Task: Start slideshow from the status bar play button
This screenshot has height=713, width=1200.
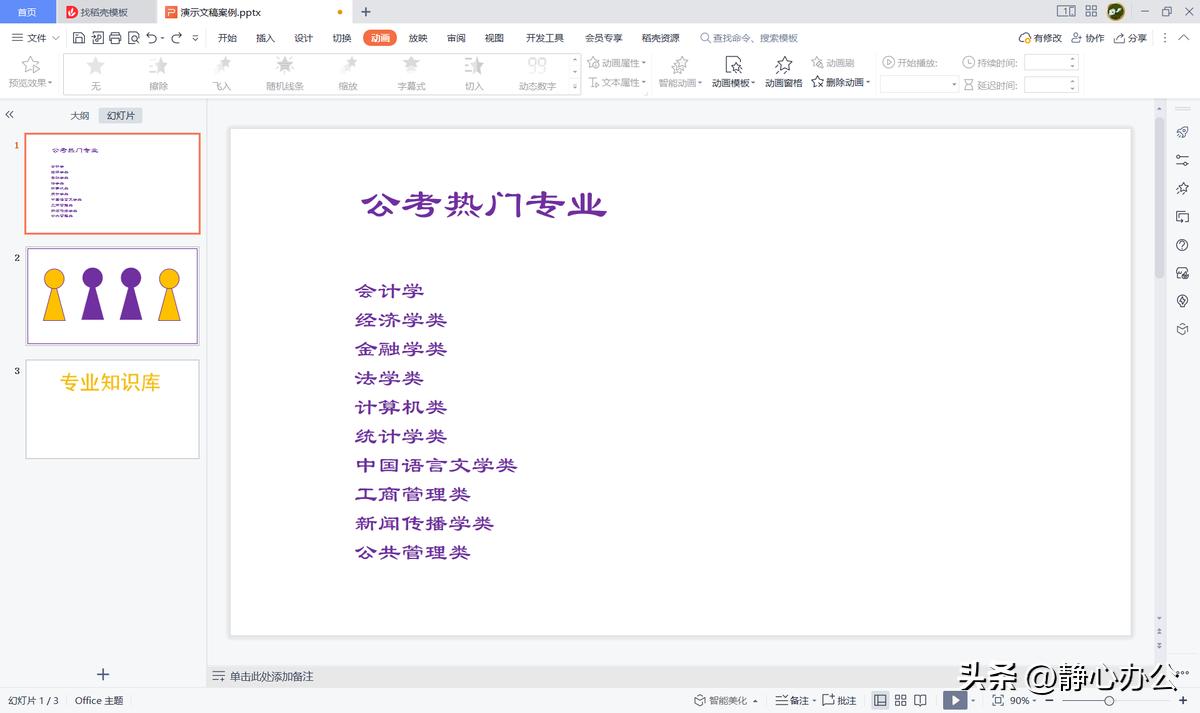Action: pos(955,700)
